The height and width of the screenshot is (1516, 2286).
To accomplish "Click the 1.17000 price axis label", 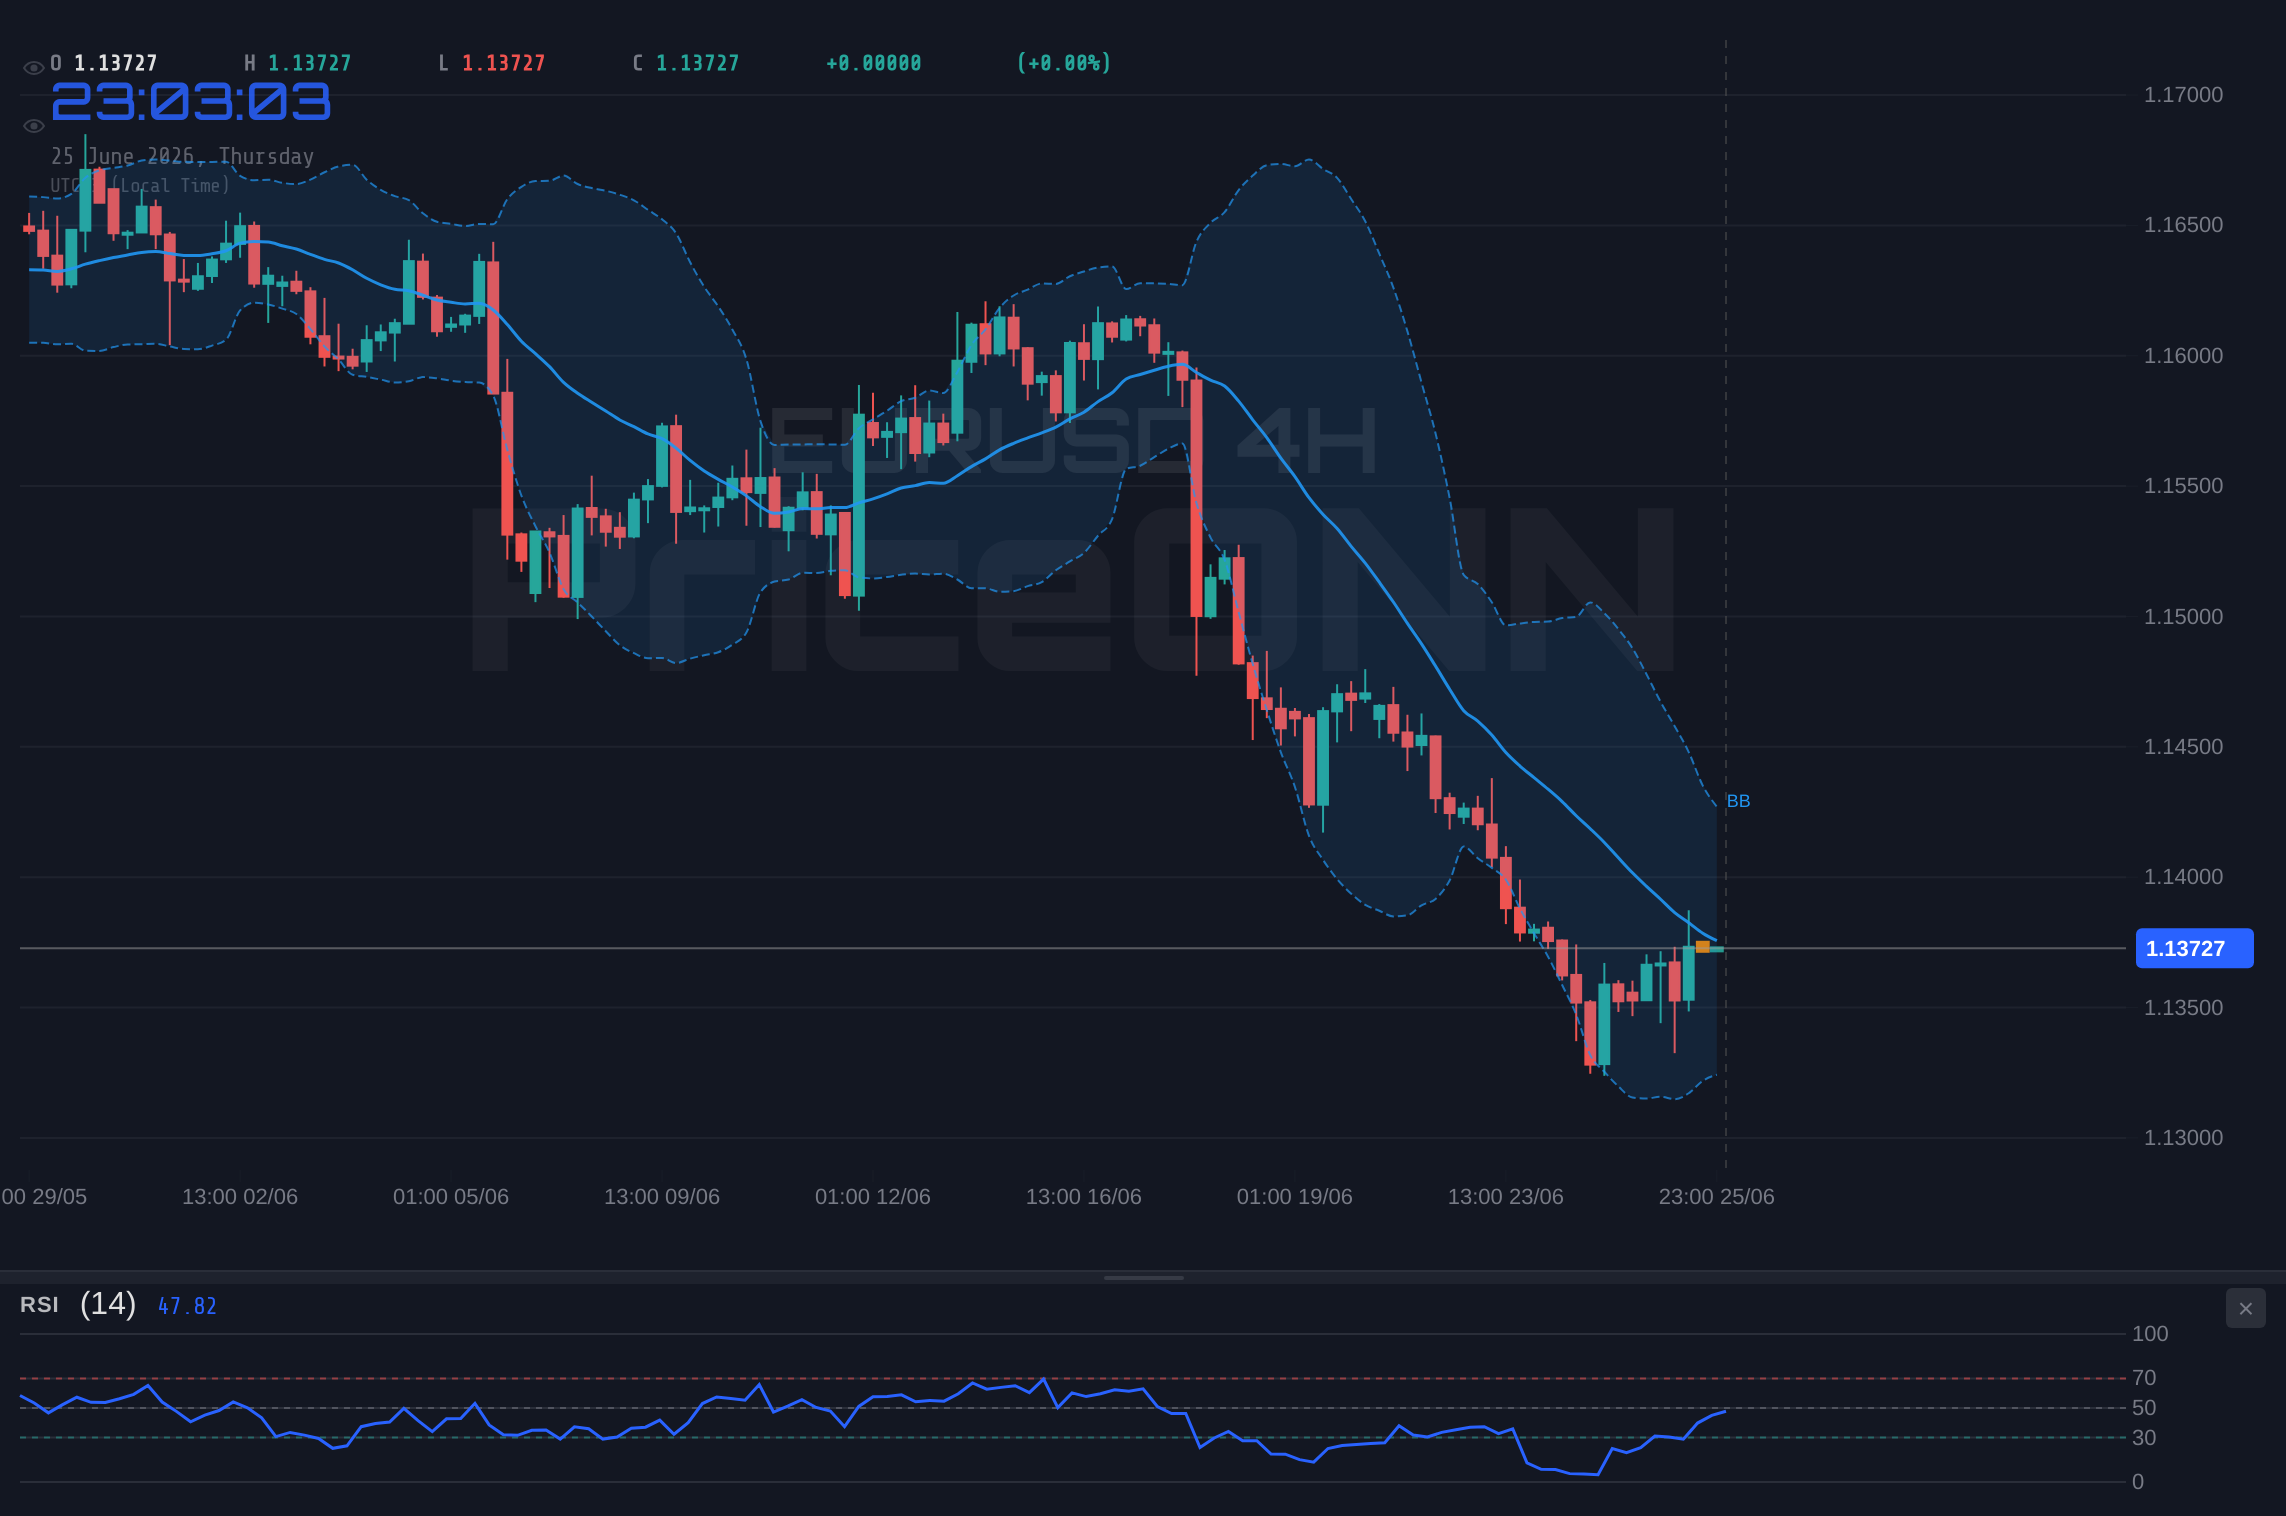I will coord(2183,95).
